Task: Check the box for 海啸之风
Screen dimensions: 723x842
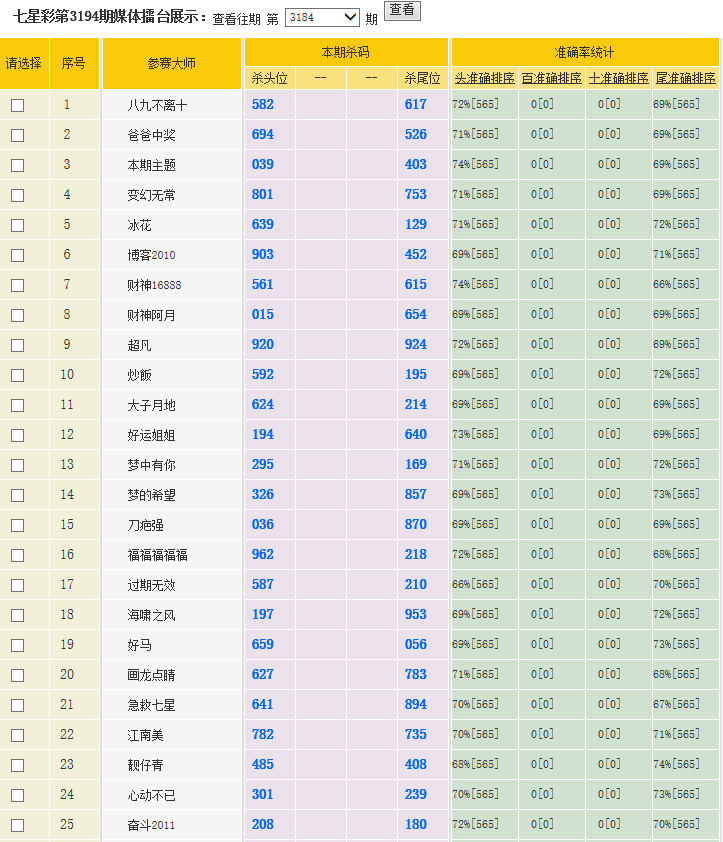Action: pyautogui.click(x=17, y=615)
